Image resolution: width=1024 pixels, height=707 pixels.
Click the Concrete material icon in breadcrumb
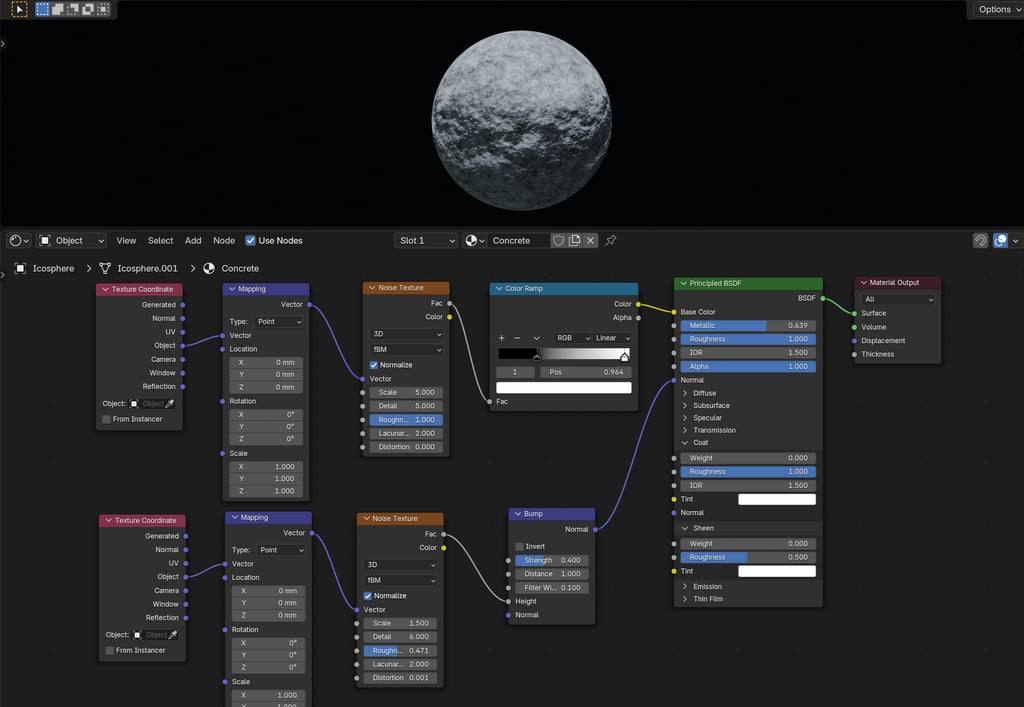pos(209,268)
